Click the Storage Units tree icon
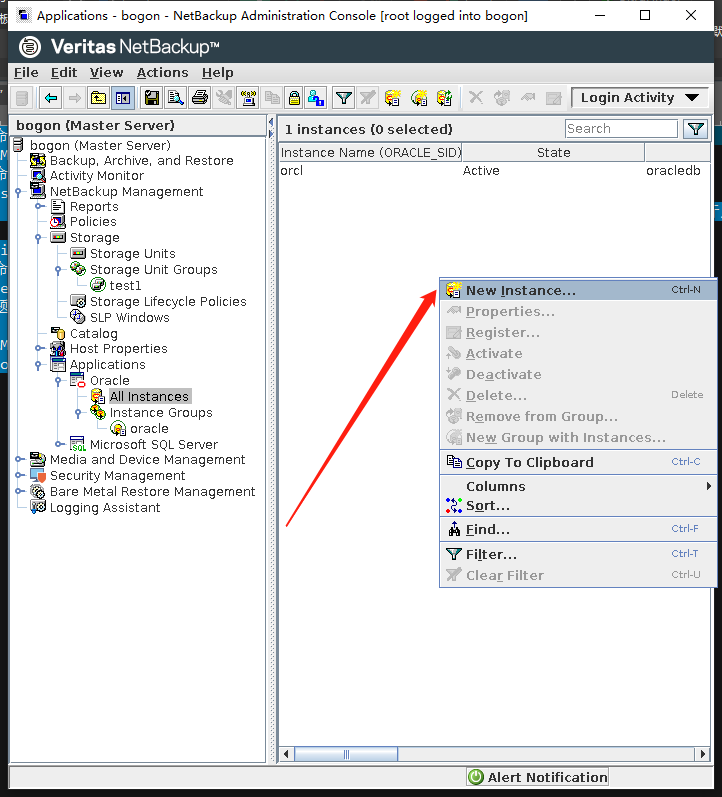The width and height of the screenshot is (722, 797). pyautogui.click(x=78, y=253)
